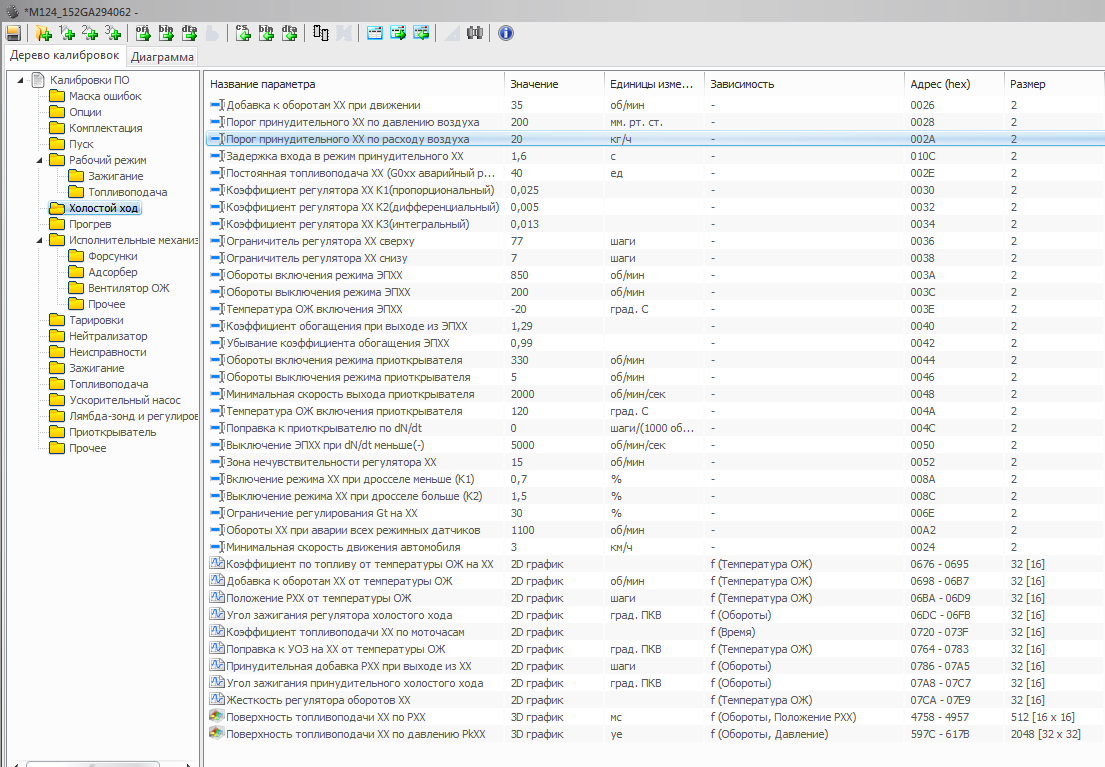Open search with the binoculars icon

[475, 33]
